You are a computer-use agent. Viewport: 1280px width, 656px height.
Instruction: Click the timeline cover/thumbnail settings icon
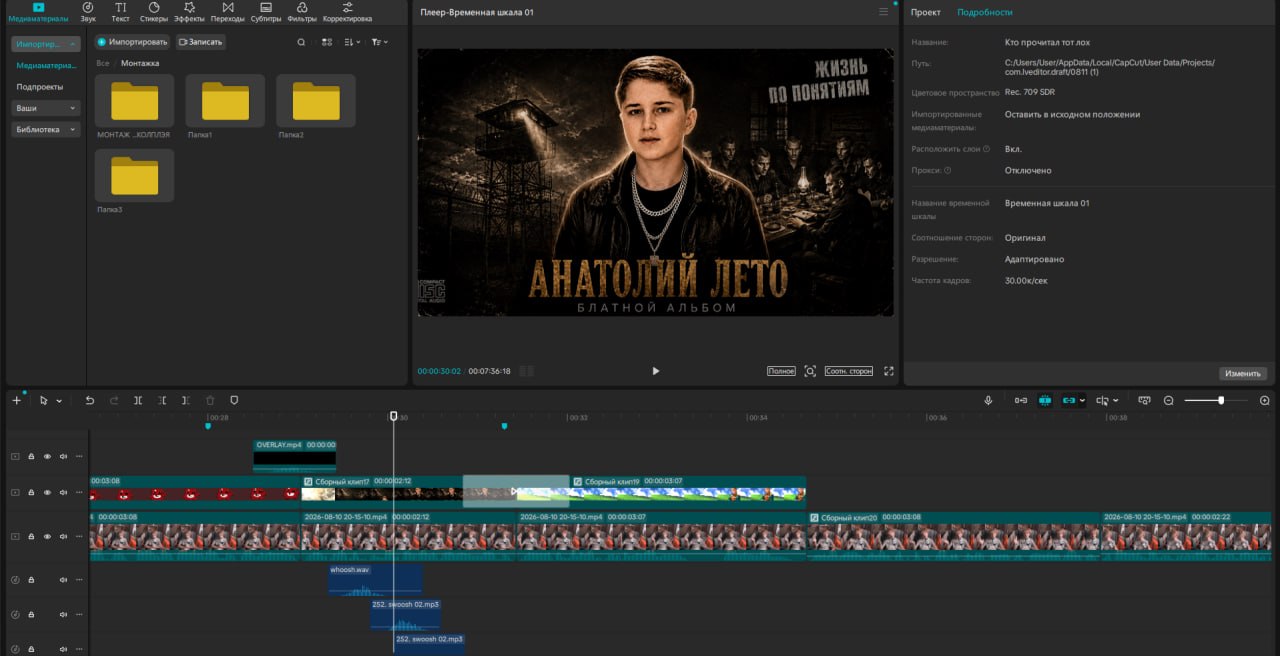pyautogui.click(x=1143, y=400)
